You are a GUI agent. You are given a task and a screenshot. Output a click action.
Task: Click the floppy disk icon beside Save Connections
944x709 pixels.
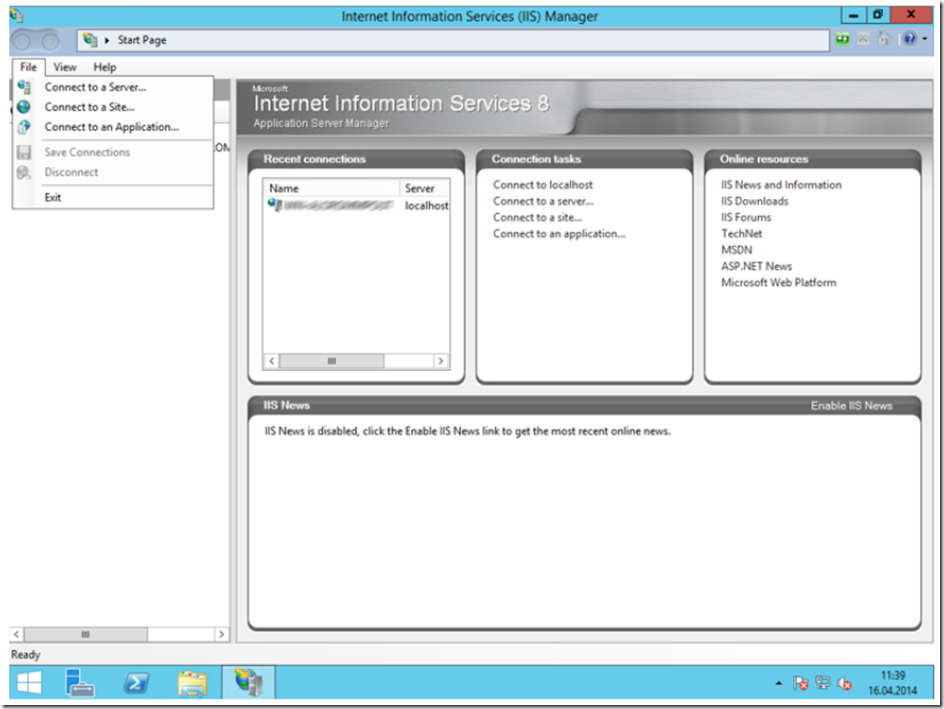coord(24,152)
